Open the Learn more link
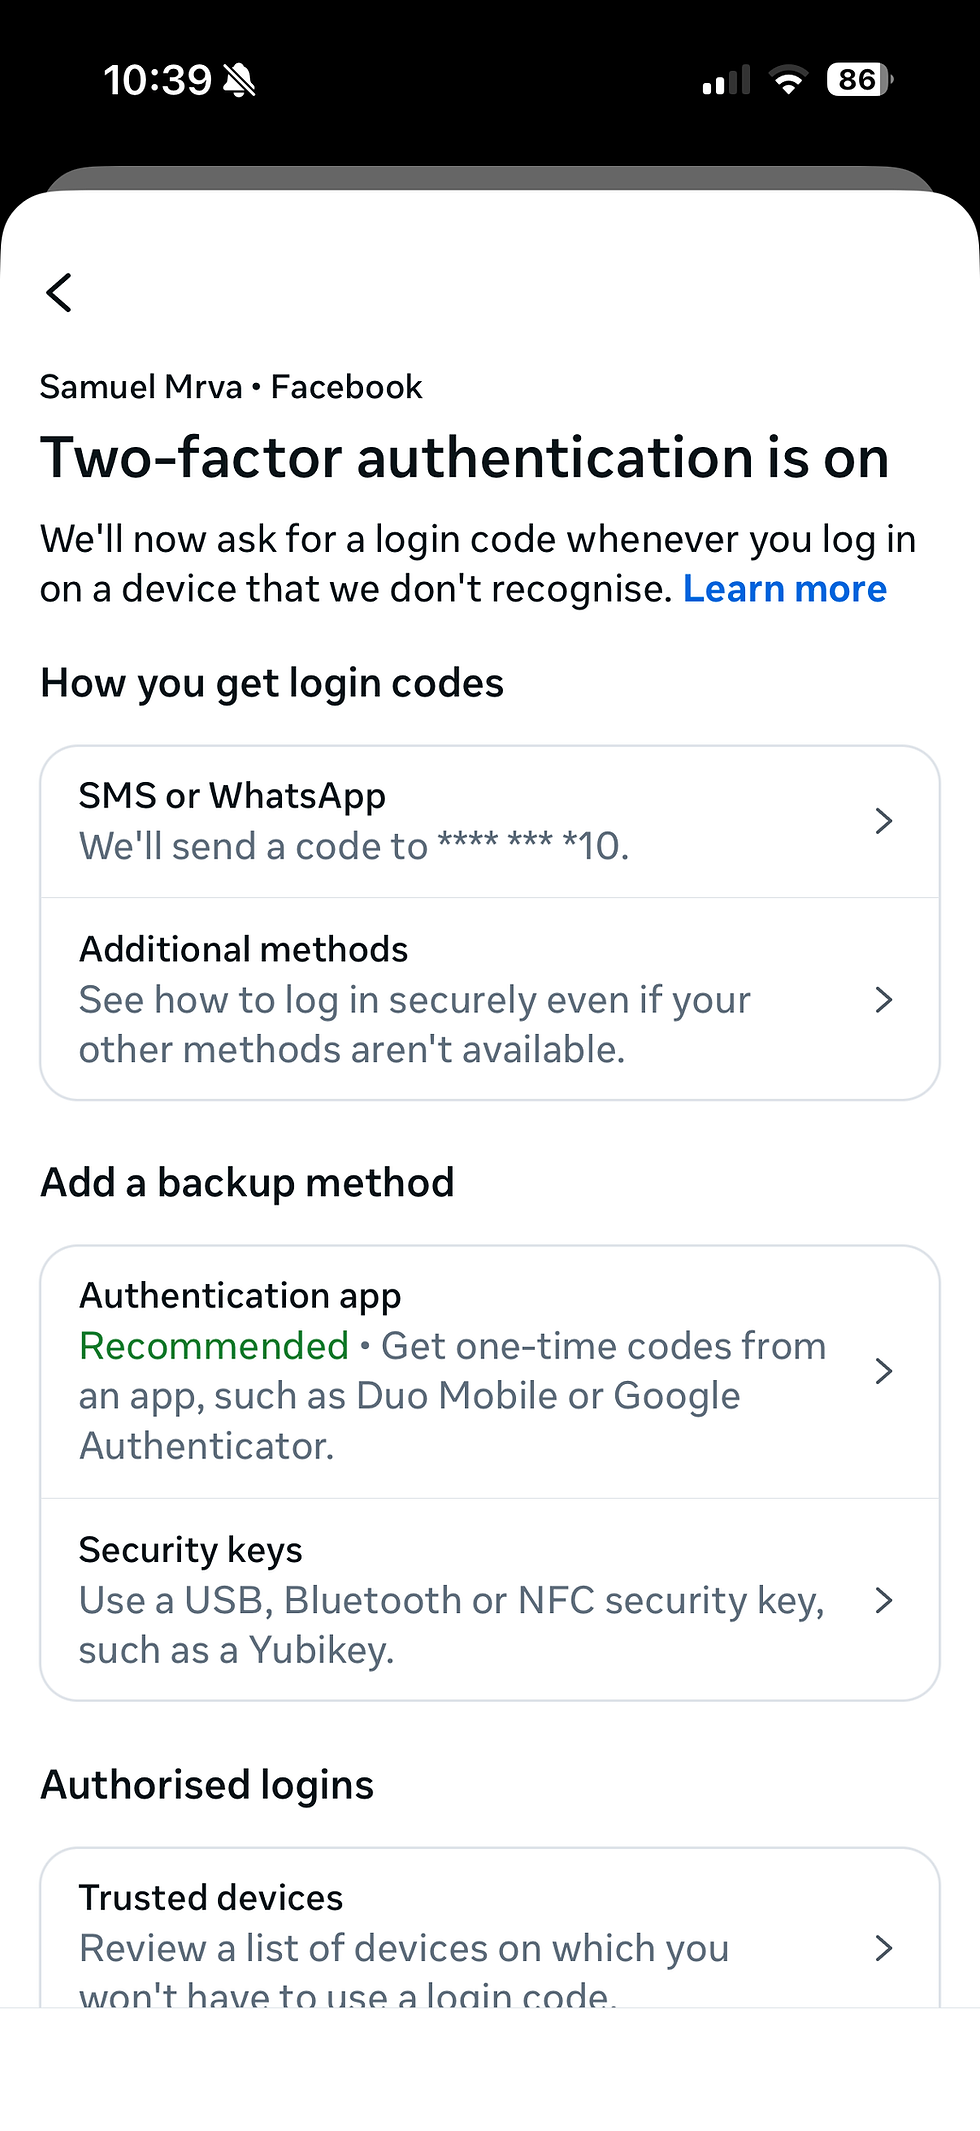 [x=785, y=589]
